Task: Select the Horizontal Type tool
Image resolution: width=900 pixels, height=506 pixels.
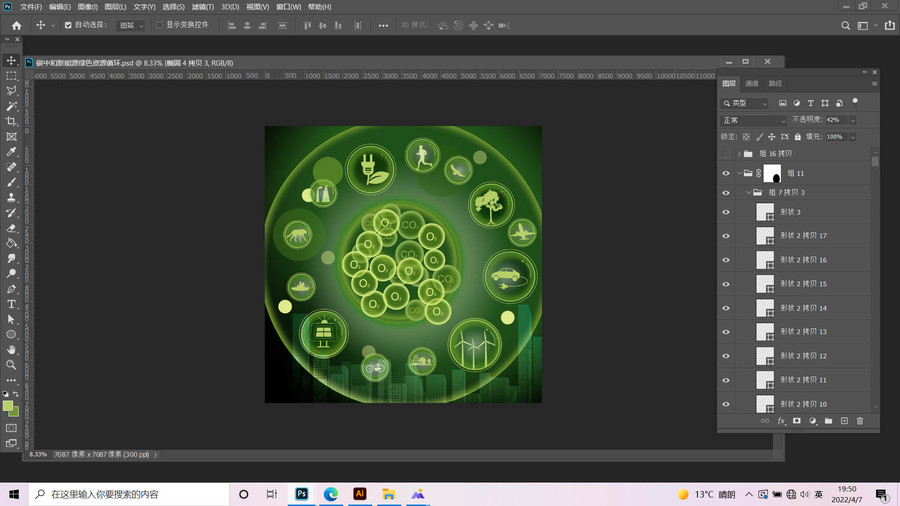Action: [11, 304]
